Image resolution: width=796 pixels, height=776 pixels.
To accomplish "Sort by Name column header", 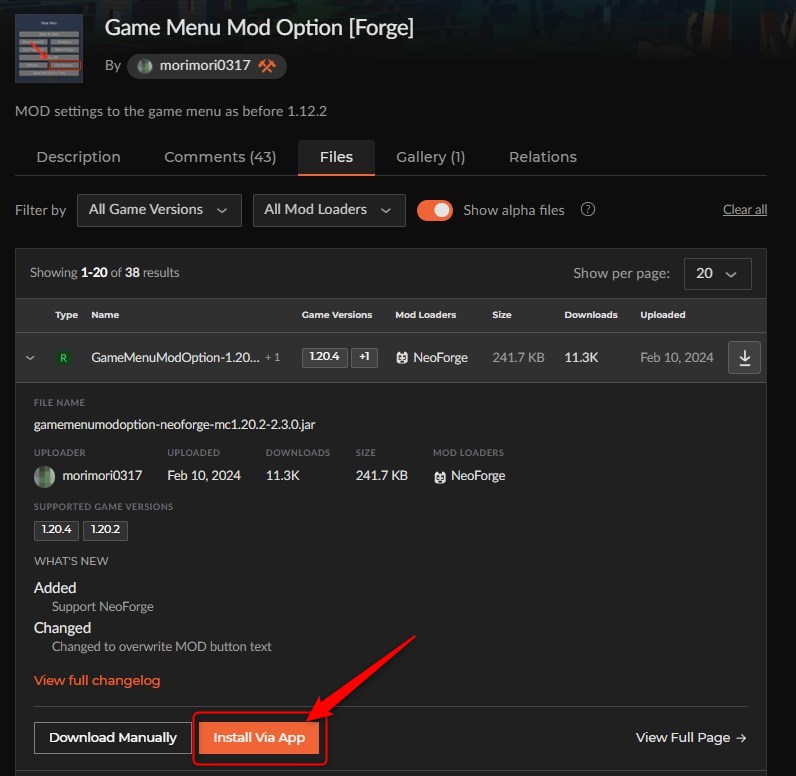I will (105, 315).
